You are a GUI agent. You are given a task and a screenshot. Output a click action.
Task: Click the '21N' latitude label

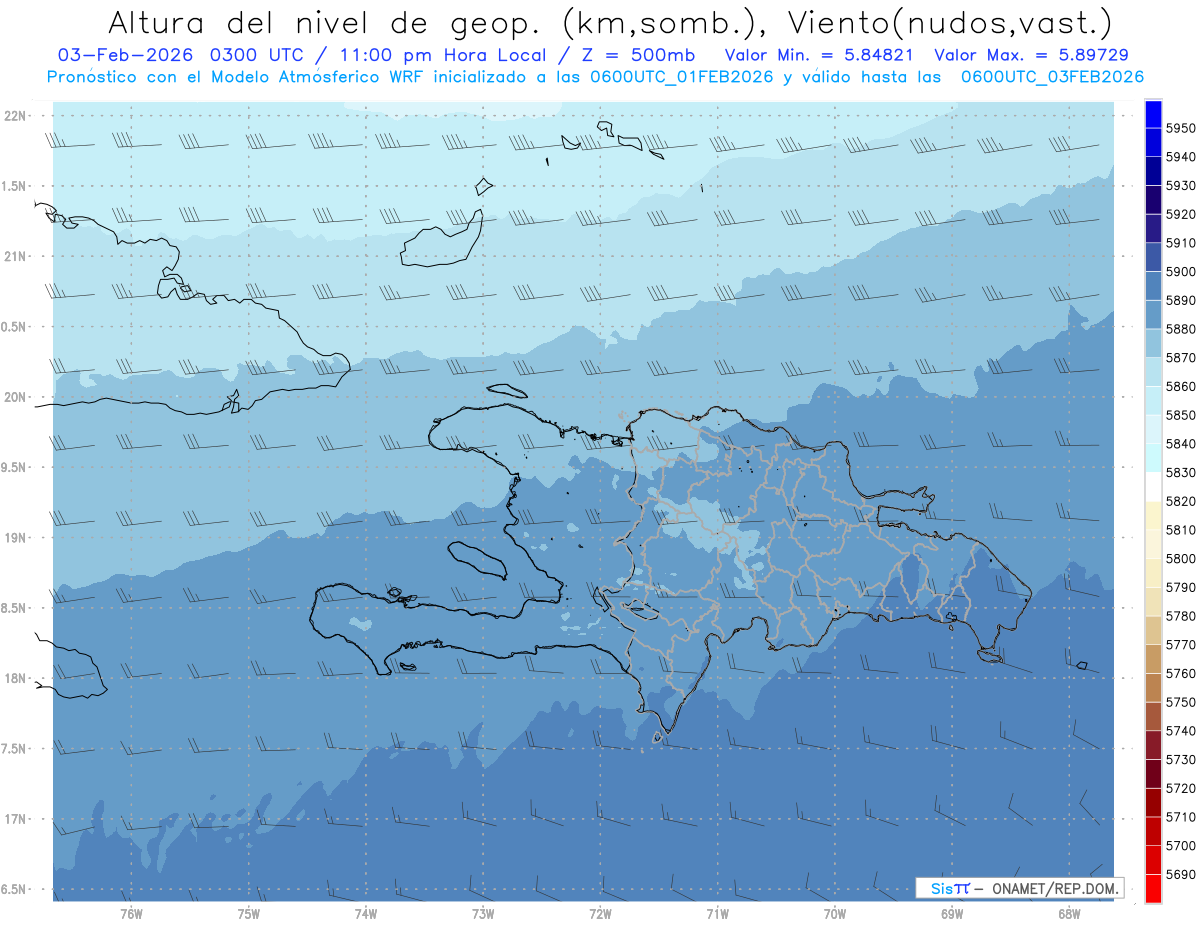[x=15, y=257]
